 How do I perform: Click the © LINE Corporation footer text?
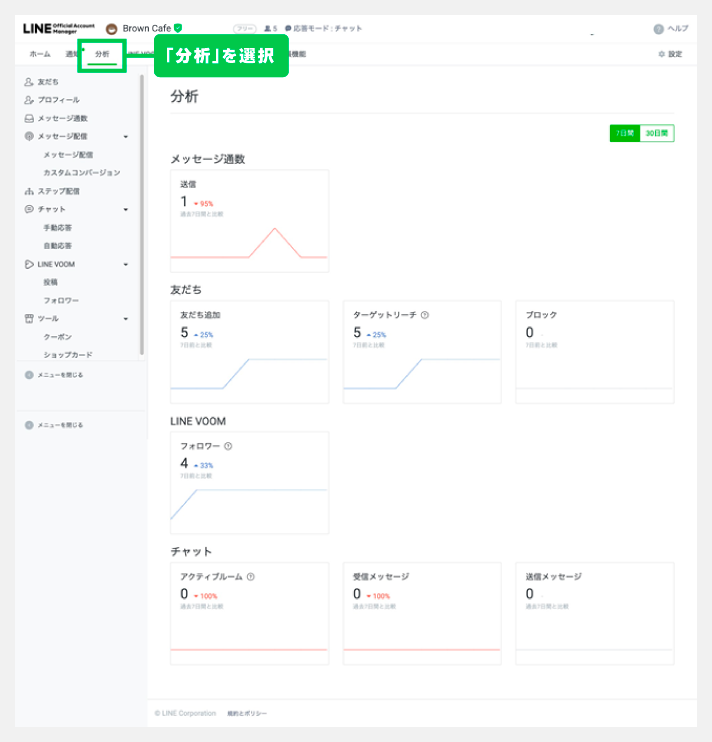pos(185,713)
